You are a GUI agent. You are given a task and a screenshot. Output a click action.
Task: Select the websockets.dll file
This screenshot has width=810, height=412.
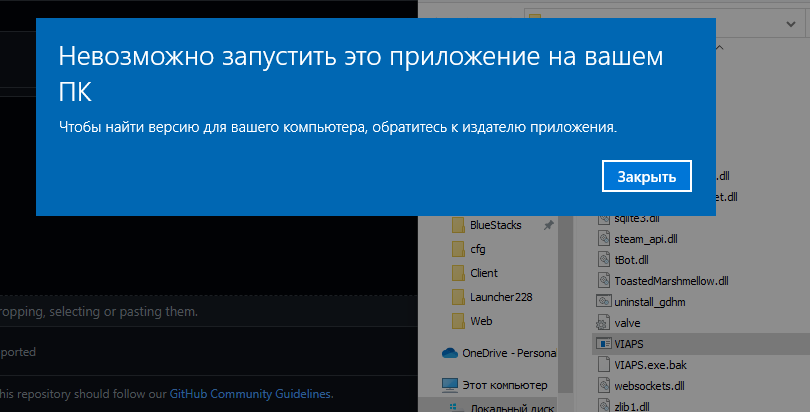pos(649,386)
